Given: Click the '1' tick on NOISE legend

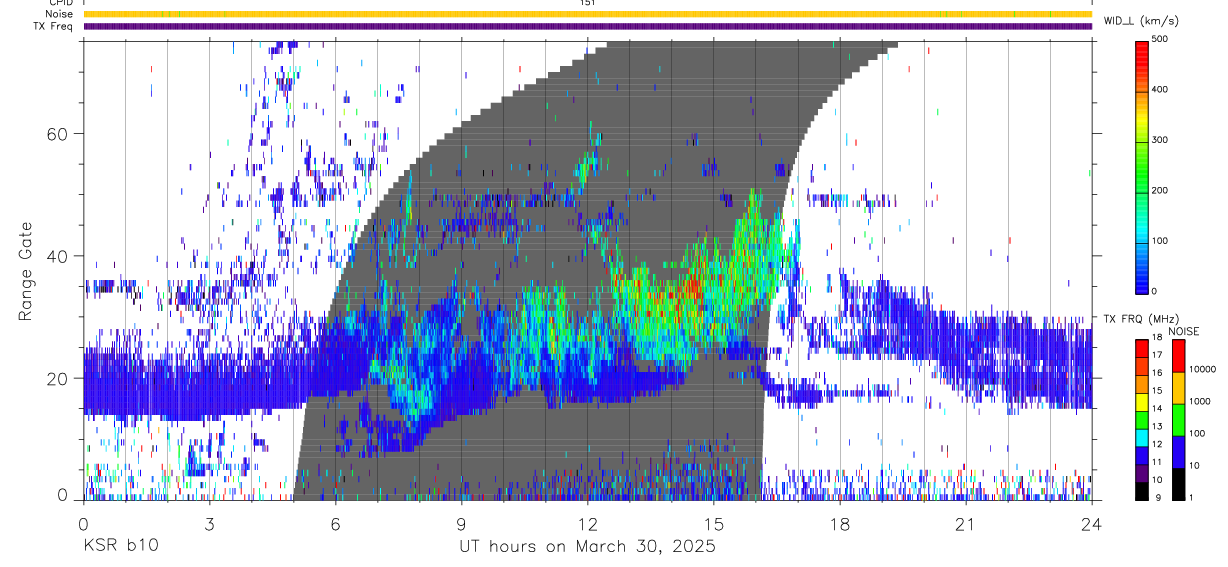Looking at the screenshot, I should click(1190, 497).
